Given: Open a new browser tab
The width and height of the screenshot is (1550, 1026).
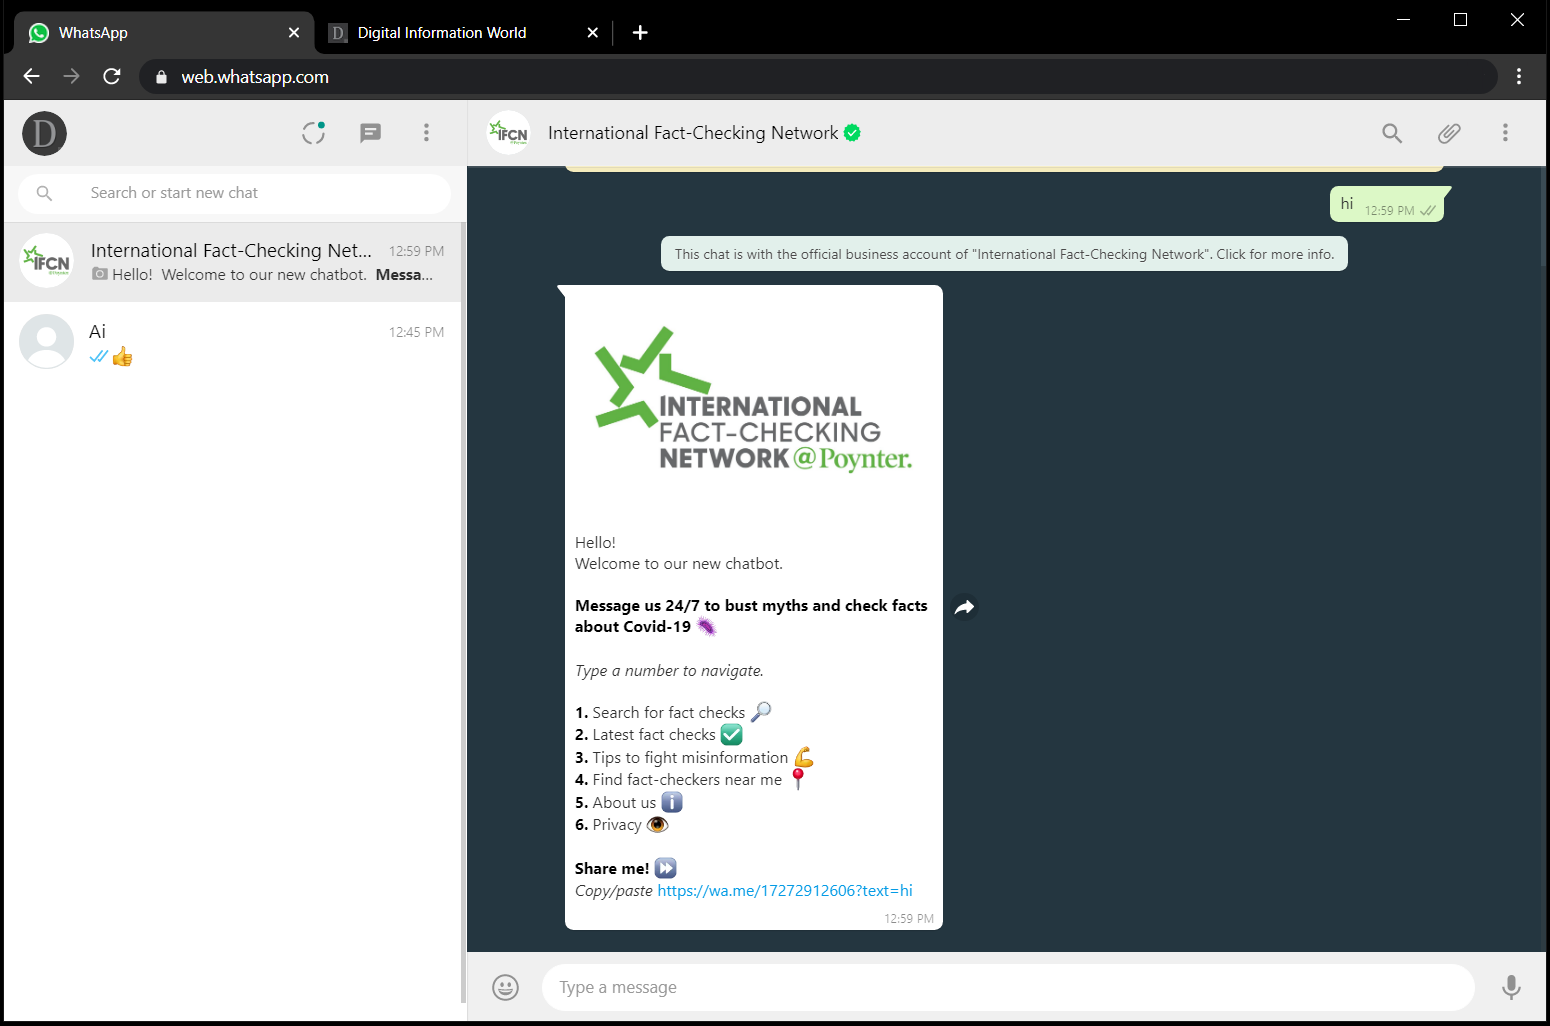Looking at the screenshot, I should [x=640, y=33].
